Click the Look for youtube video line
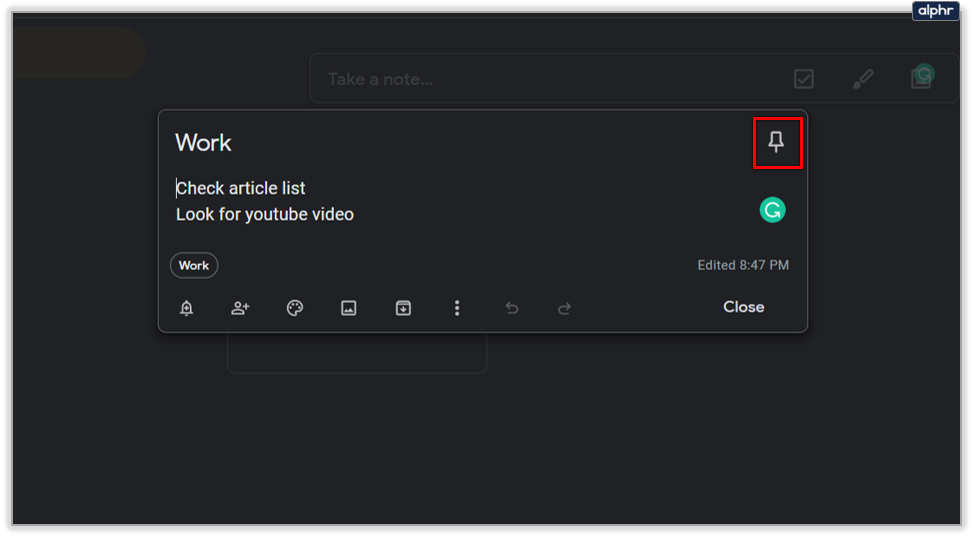973x537 pixels. (x=265, y=214)
